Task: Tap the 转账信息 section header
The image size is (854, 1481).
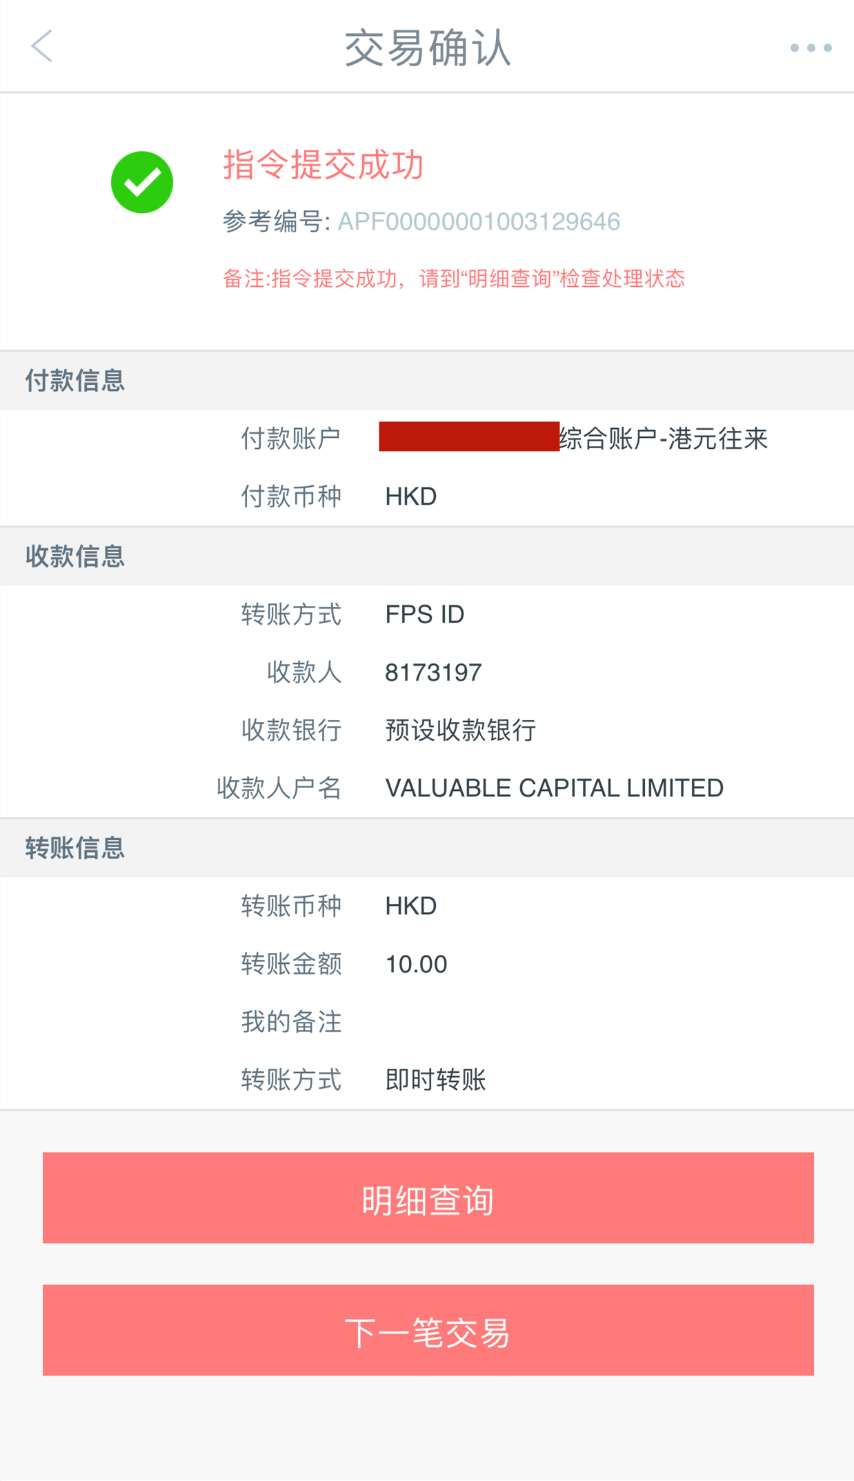Action: coord(74,847)
